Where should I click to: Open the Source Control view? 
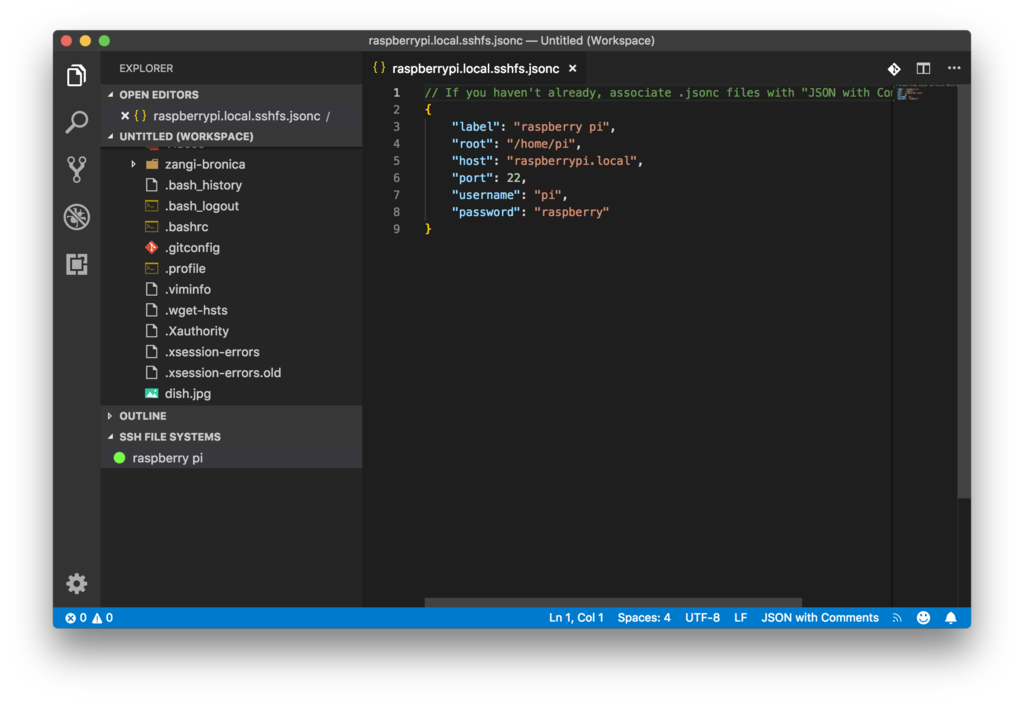point(76,169)
